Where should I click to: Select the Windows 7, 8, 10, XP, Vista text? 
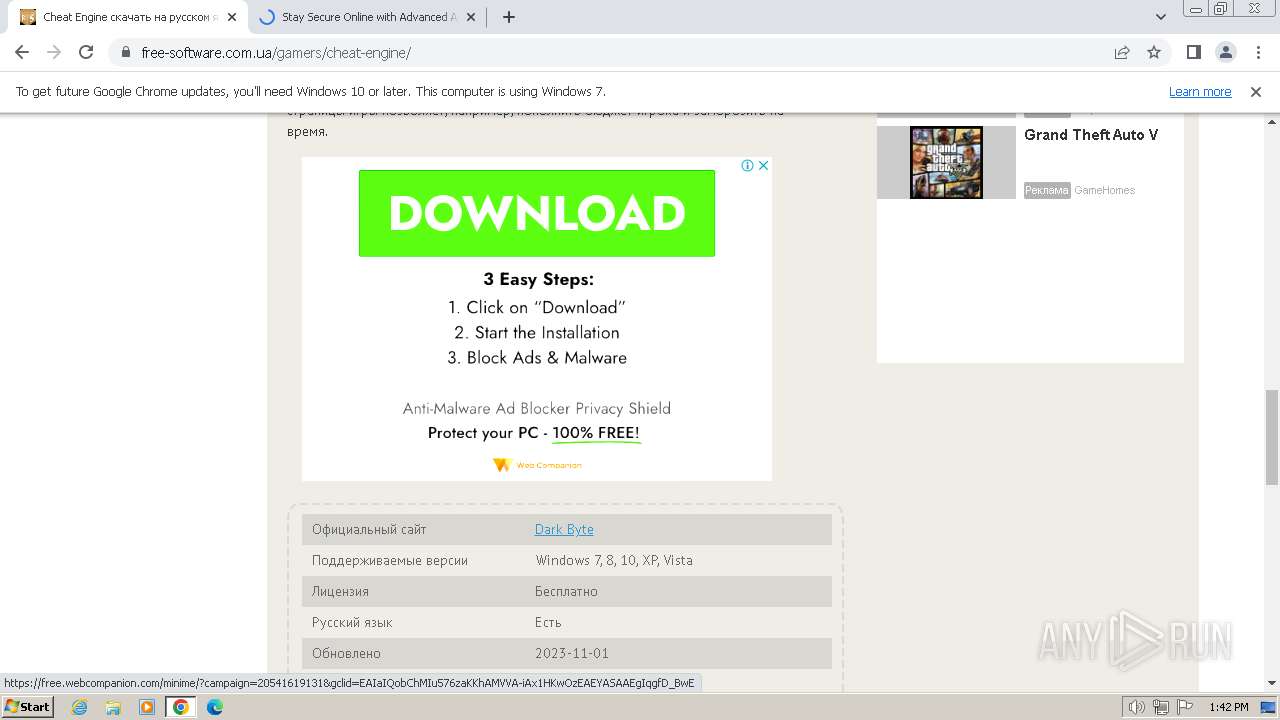tap(614, 560)
